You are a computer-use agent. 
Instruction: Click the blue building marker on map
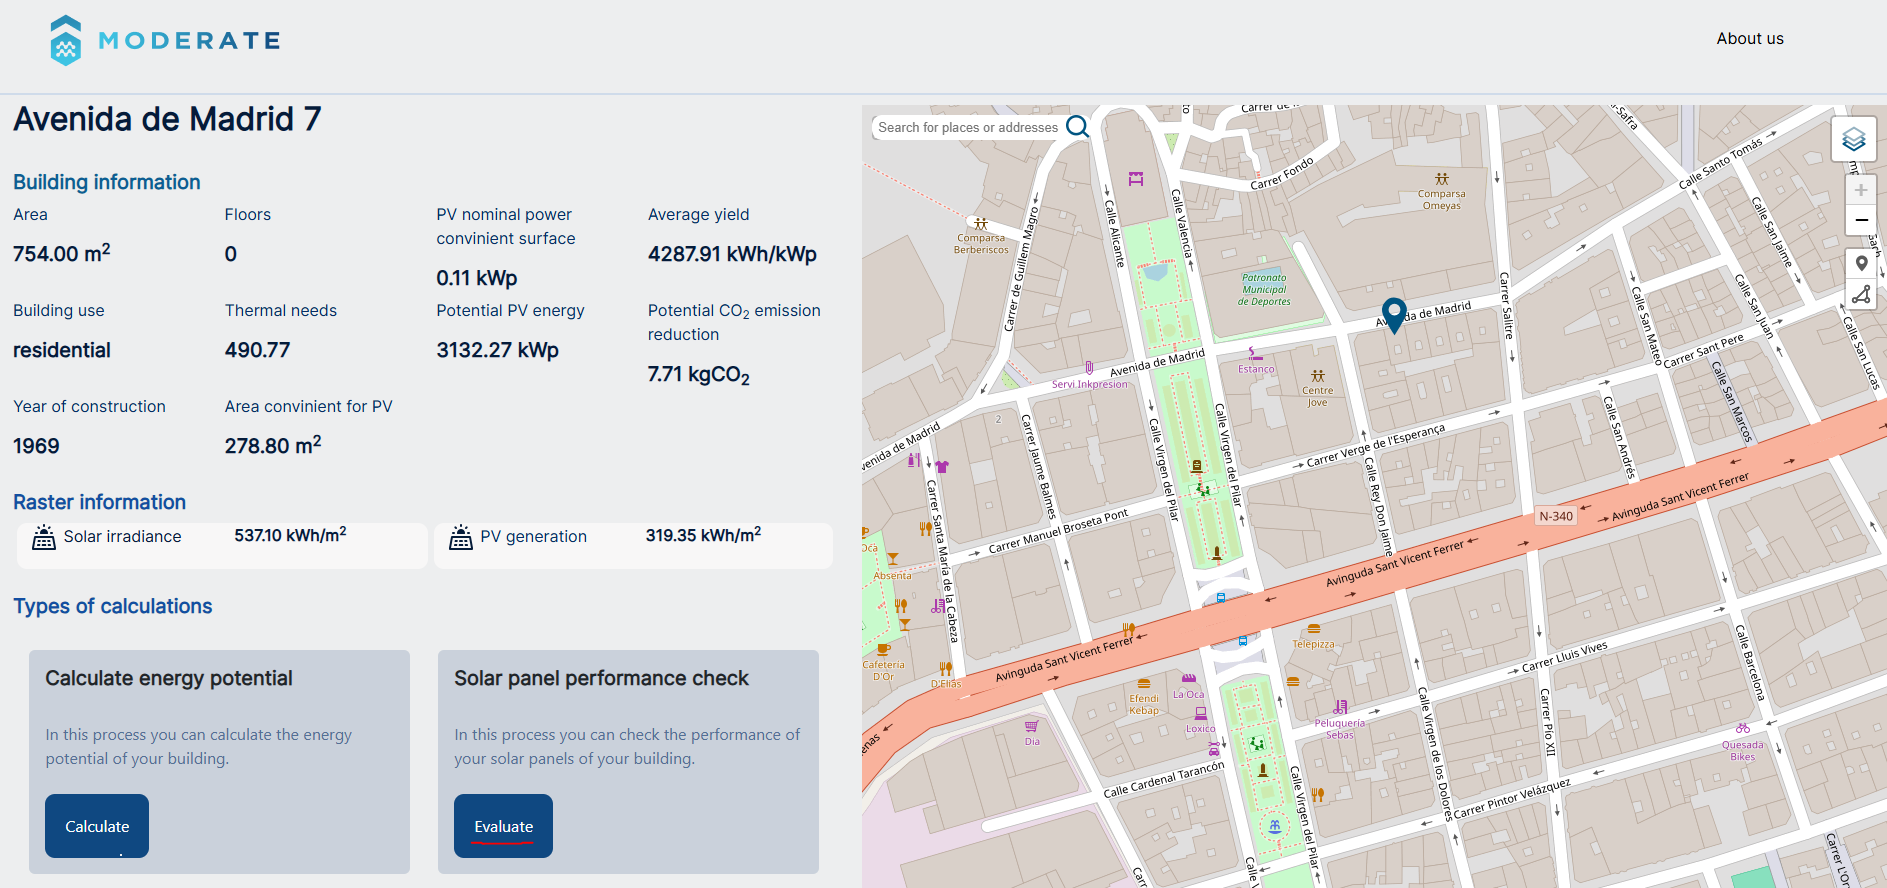coord(1394,315)
